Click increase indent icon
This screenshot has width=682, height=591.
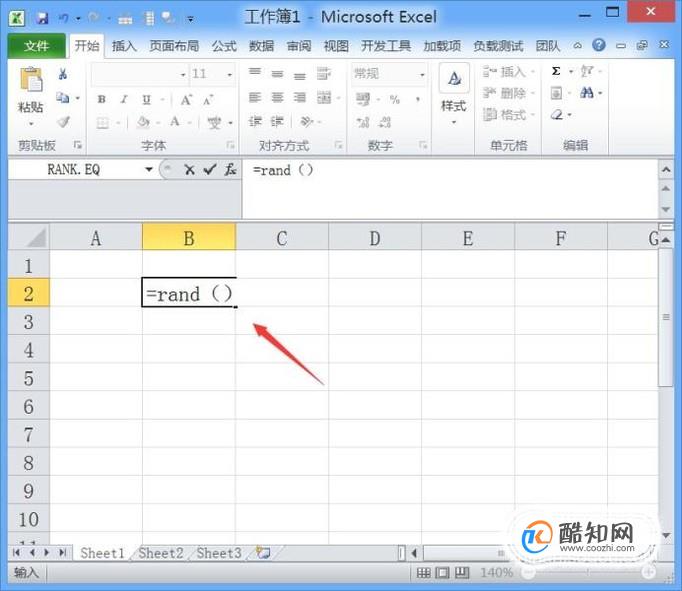pos(277,121)
